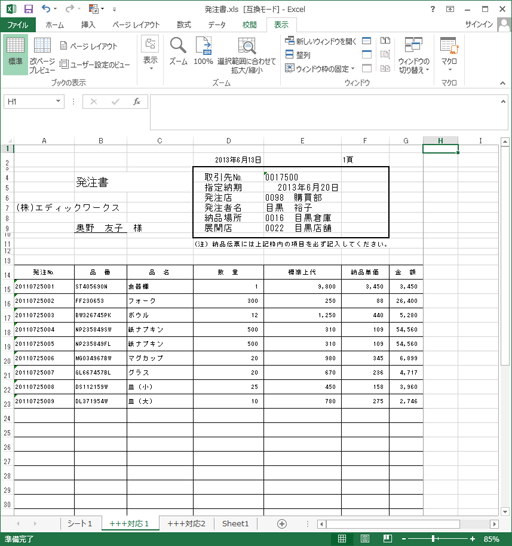512x546 pixels.
Task: Open the Undo history dropdown arrow
Action: click(55, 9)
